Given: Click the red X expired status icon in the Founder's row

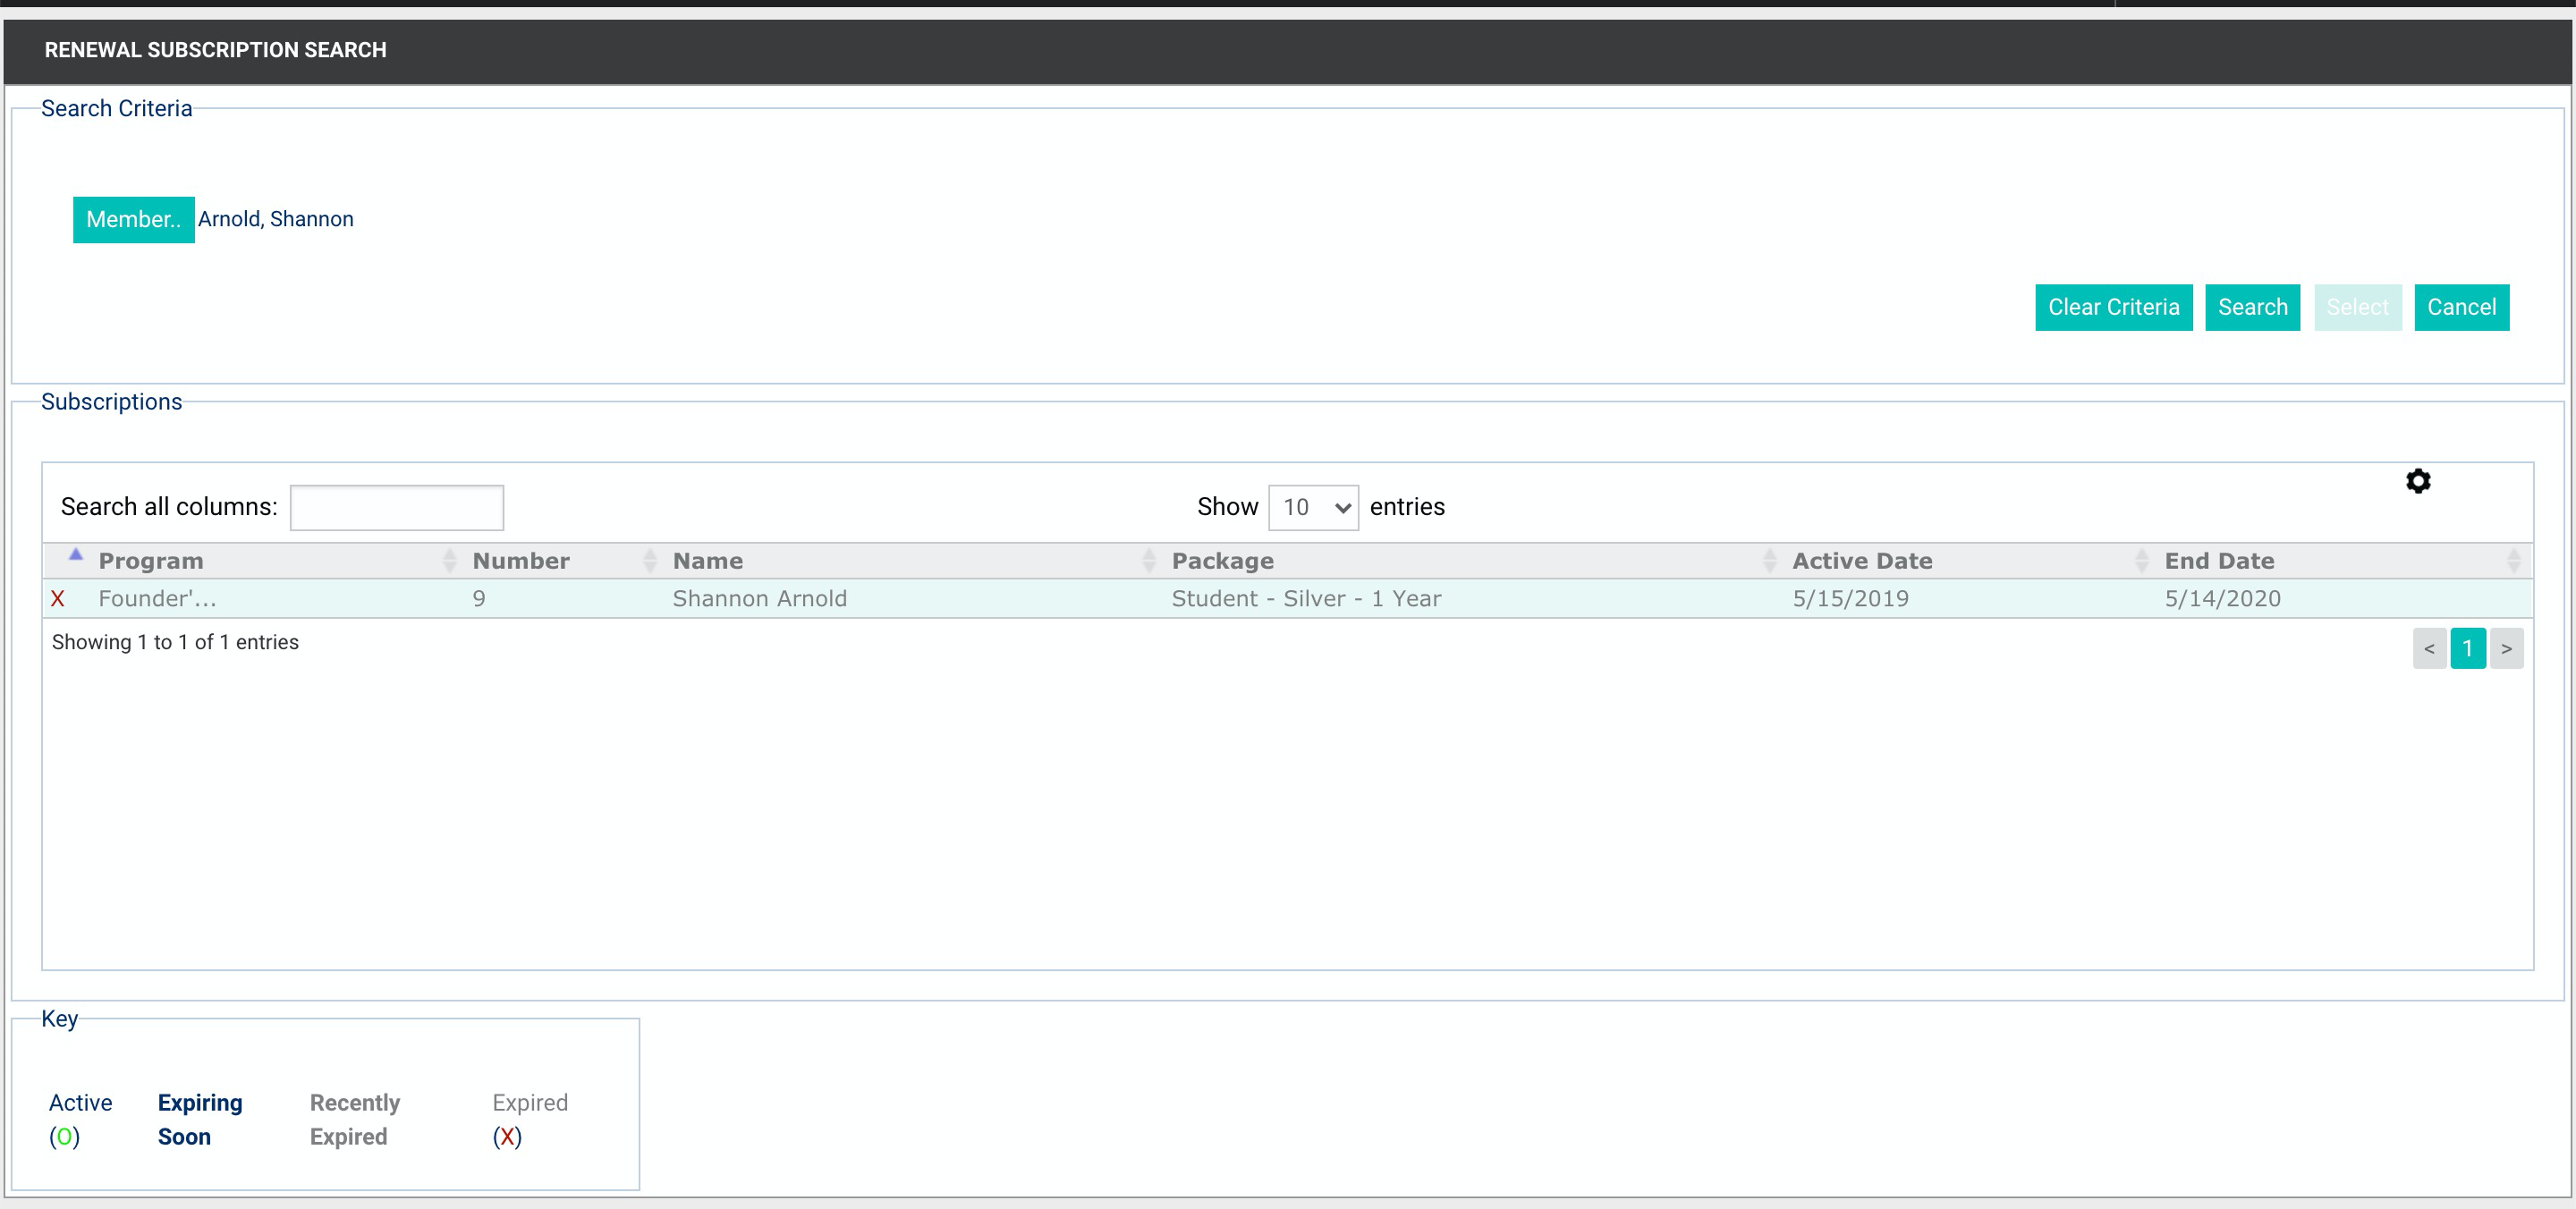Looking at the screenshot, I should (x=58, y=599).
